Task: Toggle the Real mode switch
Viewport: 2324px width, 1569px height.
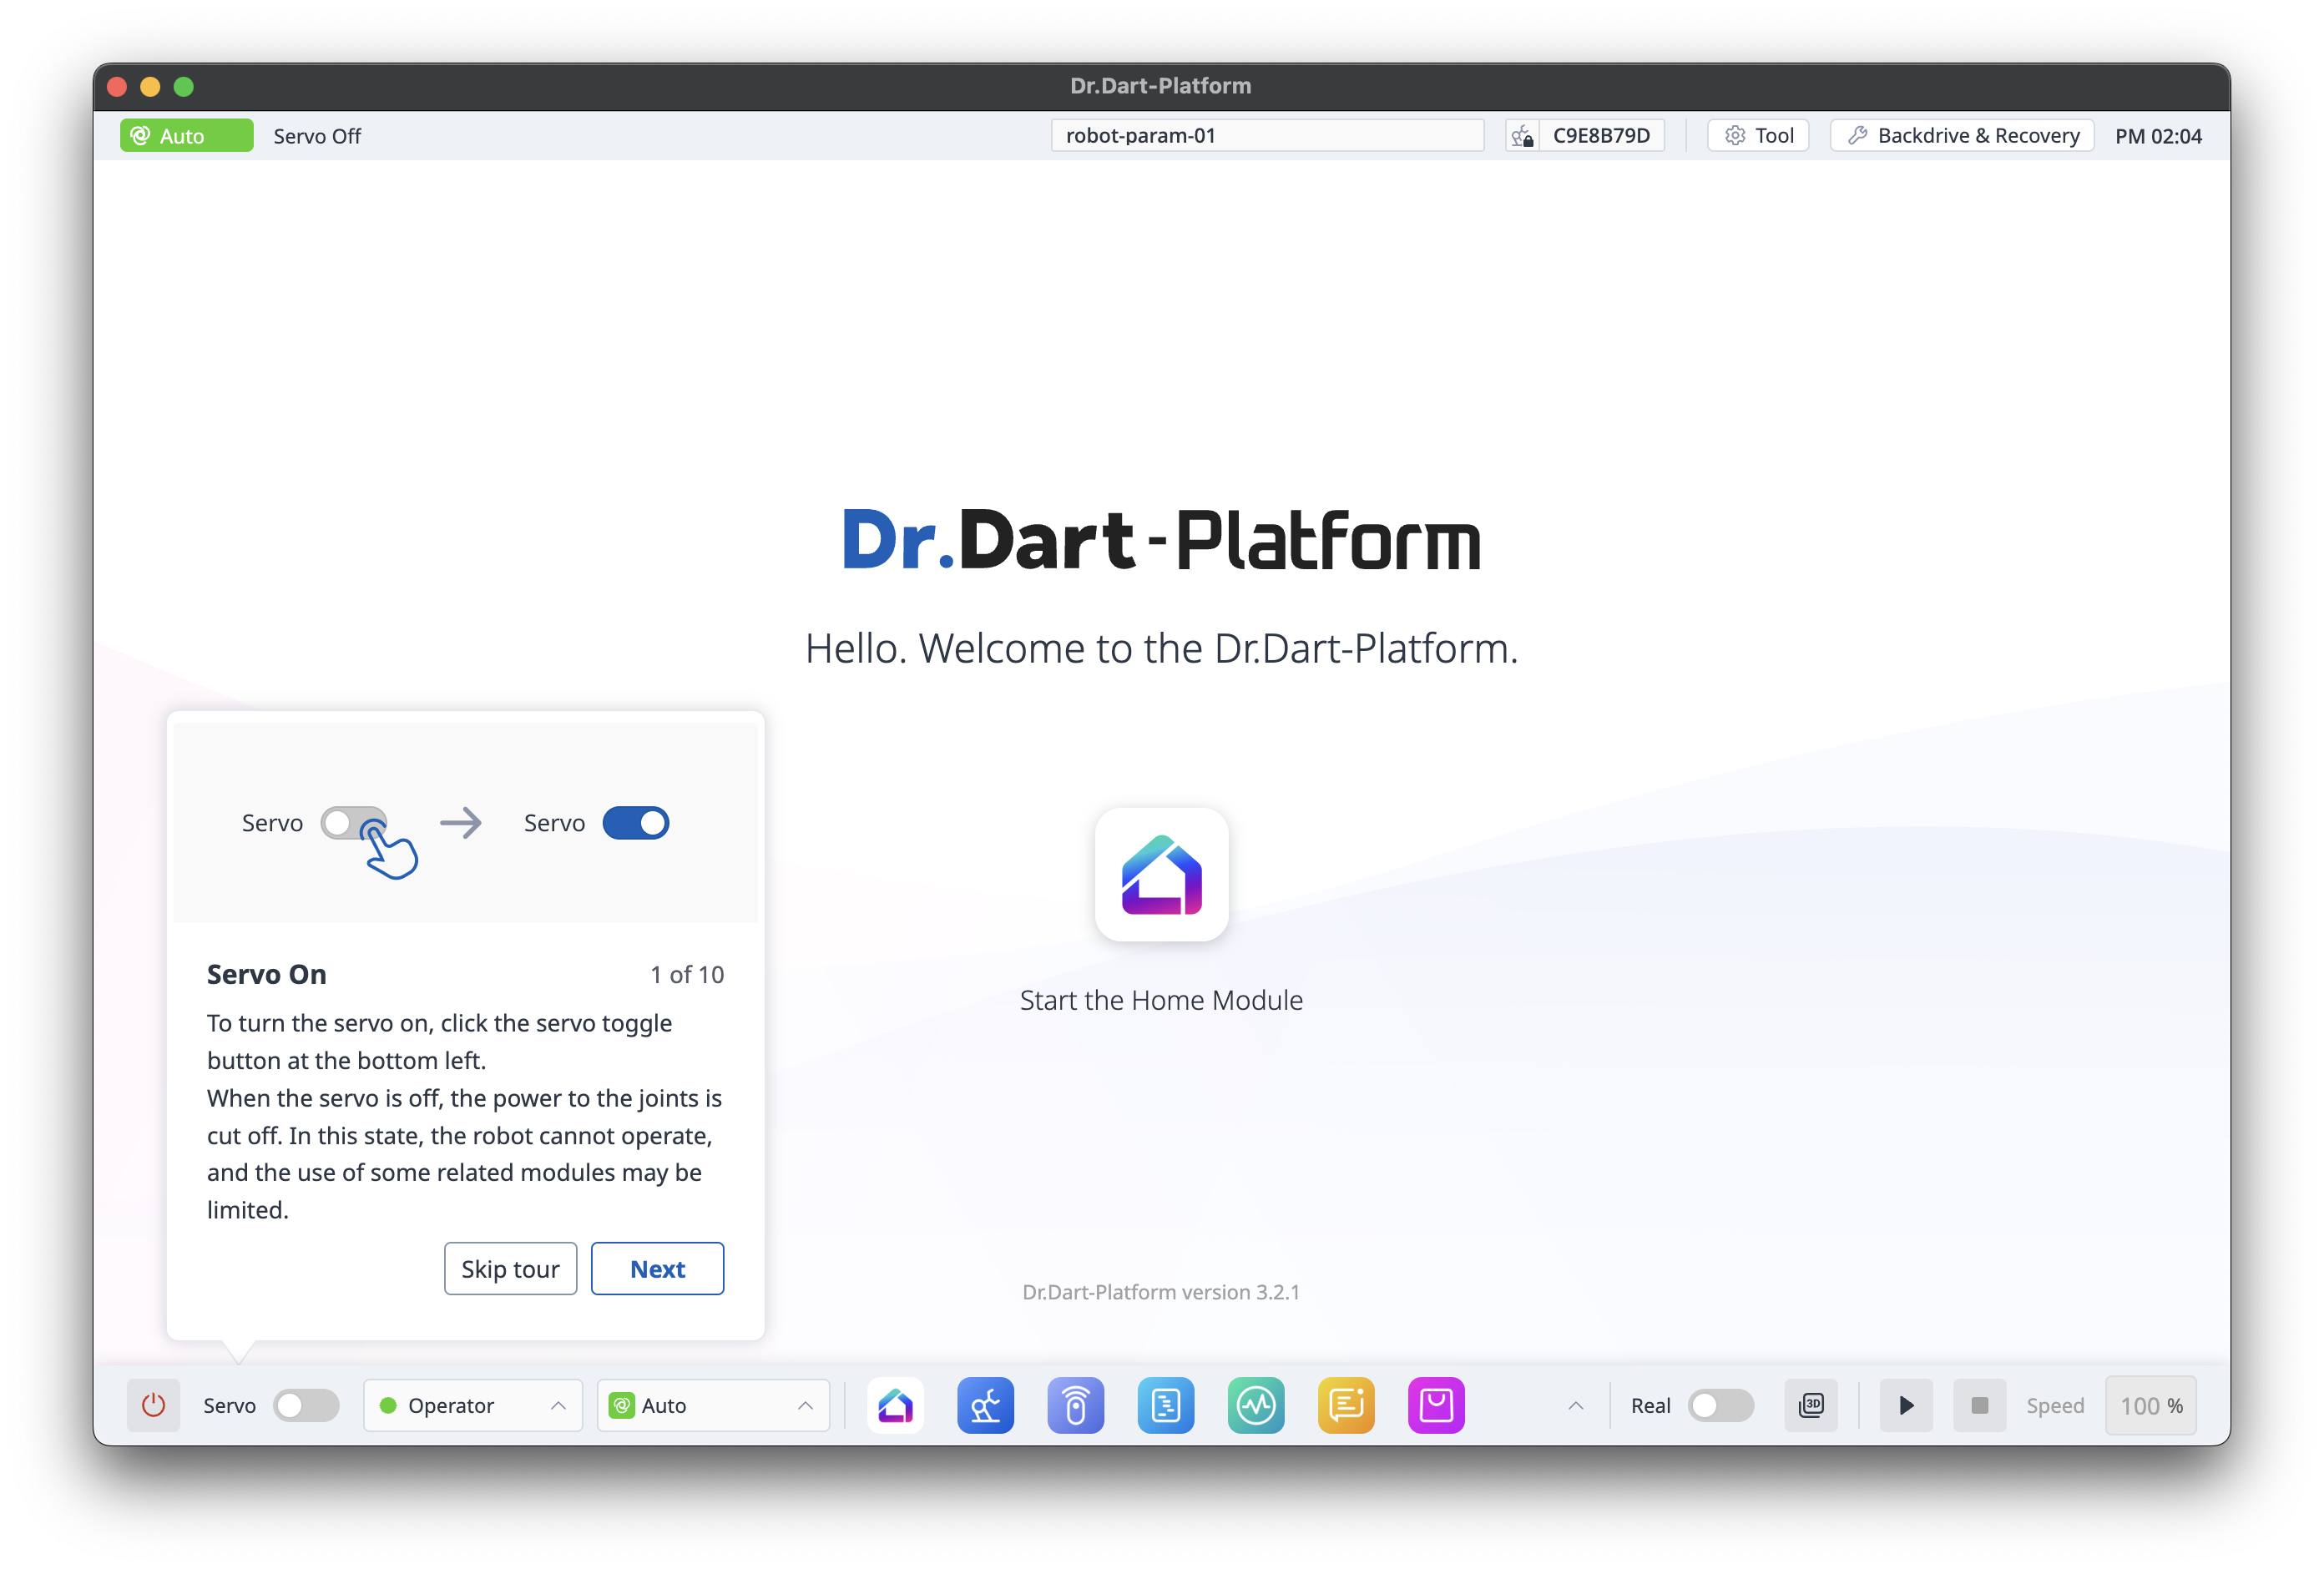Action: (x=1720, y=1405)
